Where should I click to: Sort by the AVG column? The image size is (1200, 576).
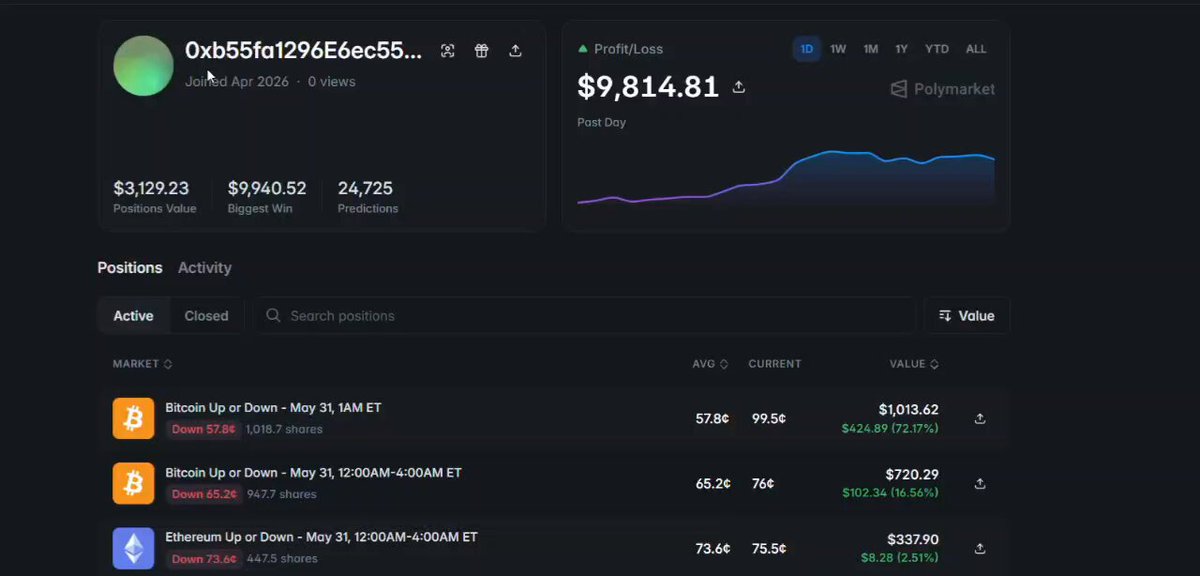(710, 364)
